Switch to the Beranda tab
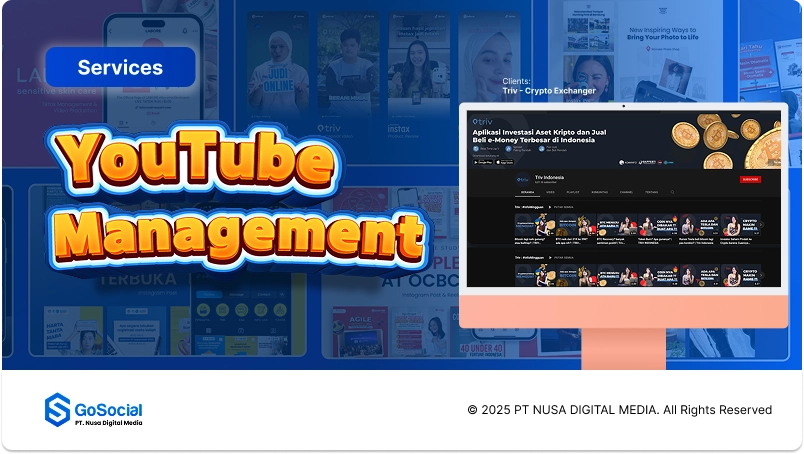The height and width of the screenshot is (454, 804). 526,191
